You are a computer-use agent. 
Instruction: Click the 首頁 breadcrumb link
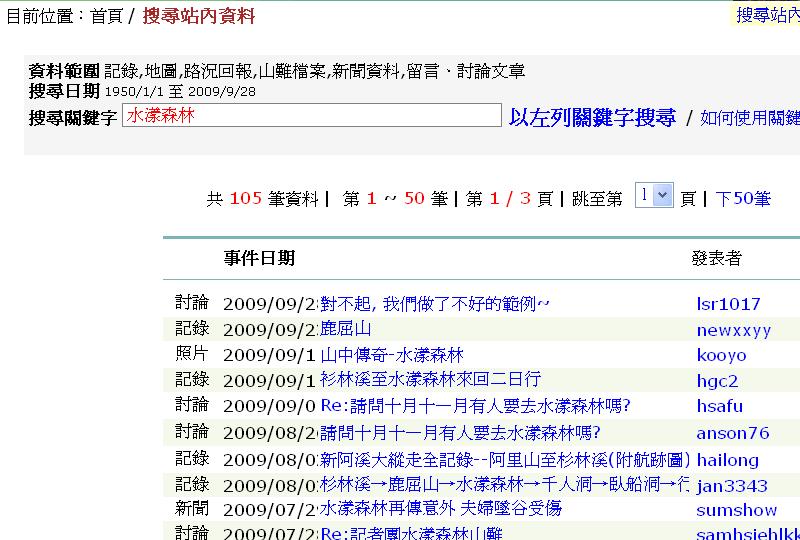click(107, 16)
